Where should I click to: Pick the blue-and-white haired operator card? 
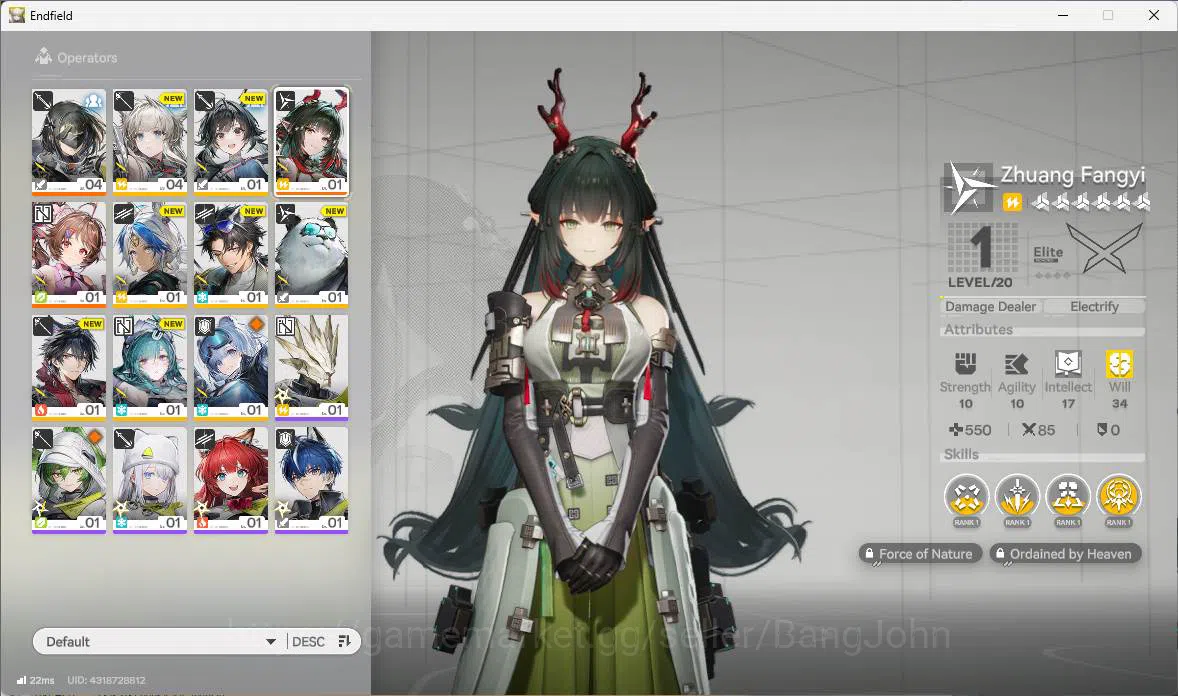150,254
